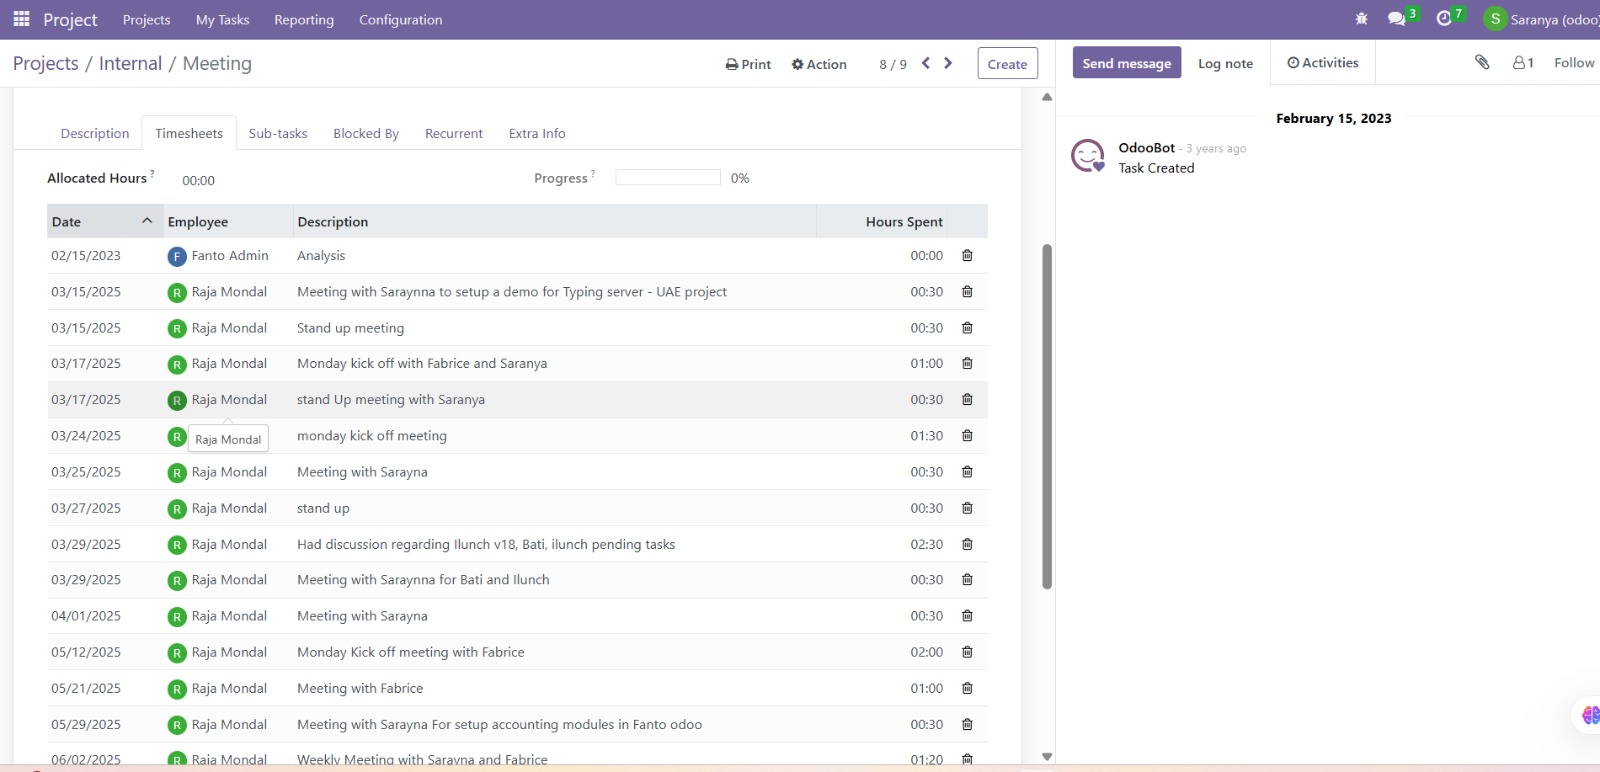Click the Description column header
Image resolution: width=1600 pixels, height=772 pixels.
click(x=555, y=222)
